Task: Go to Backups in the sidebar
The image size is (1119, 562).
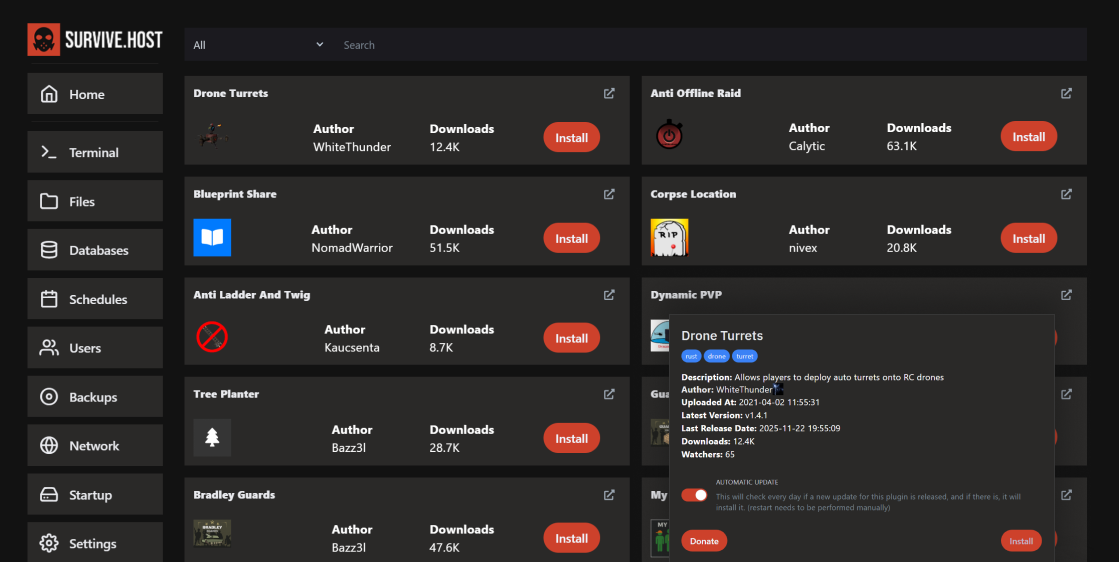Action: pyautogui.click(x=93, y=397)
